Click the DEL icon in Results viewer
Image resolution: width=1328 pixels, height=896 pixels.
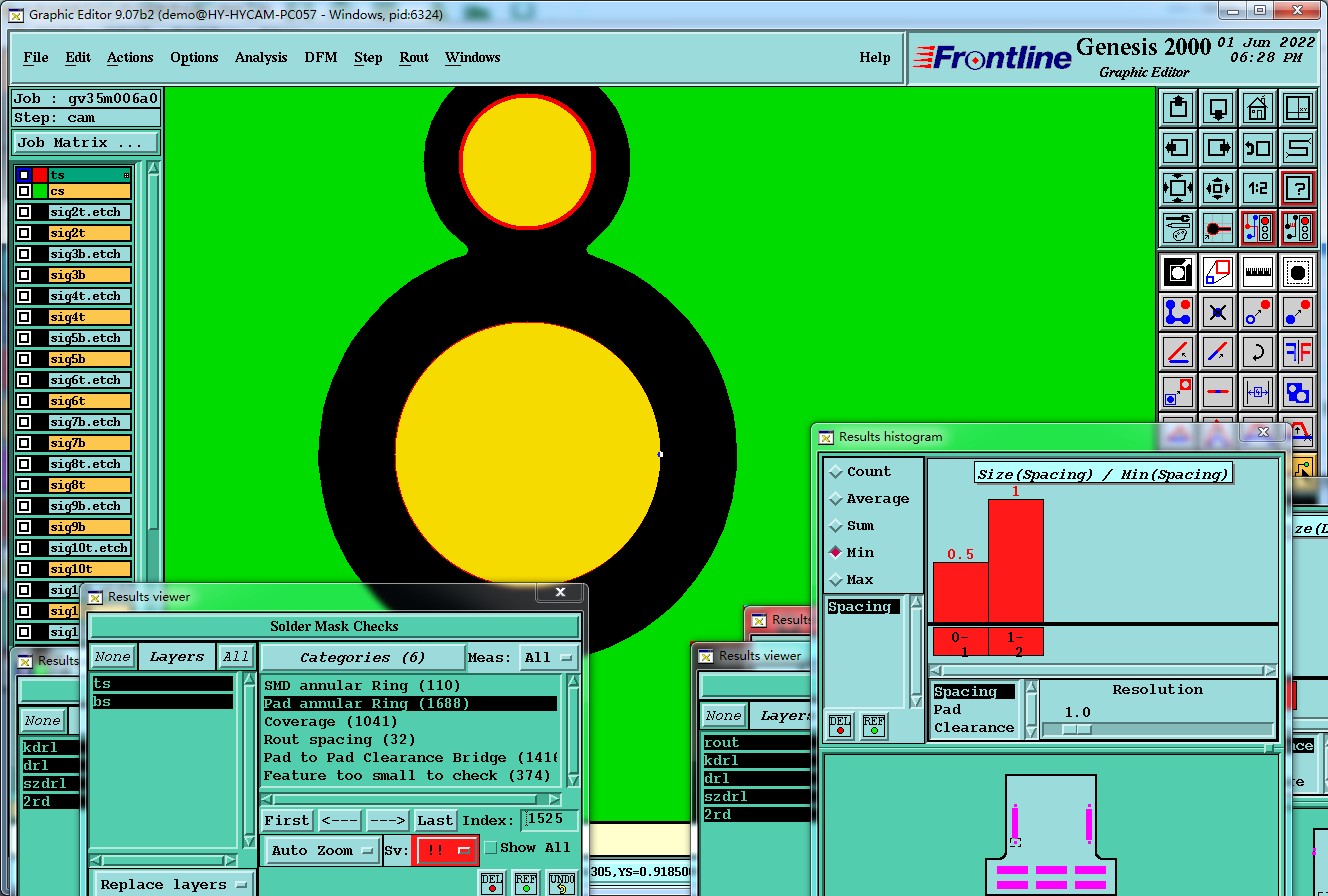click(x=492, y=883)
